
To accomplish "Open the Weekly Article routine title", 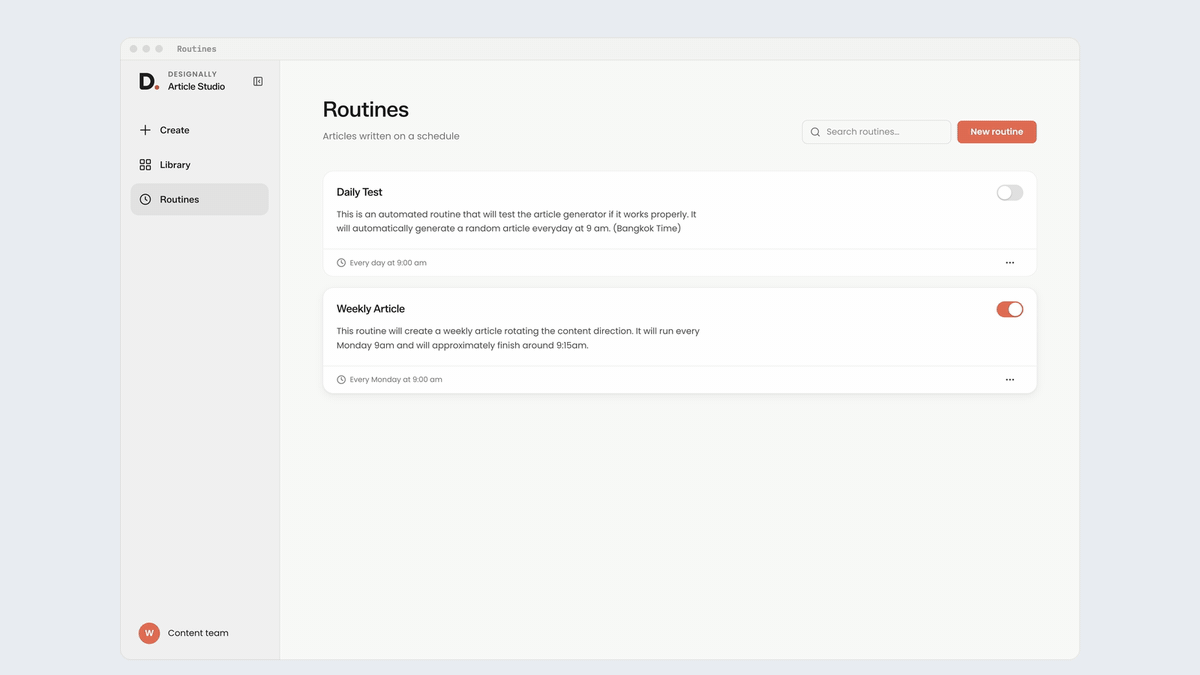I will [371, 309].
